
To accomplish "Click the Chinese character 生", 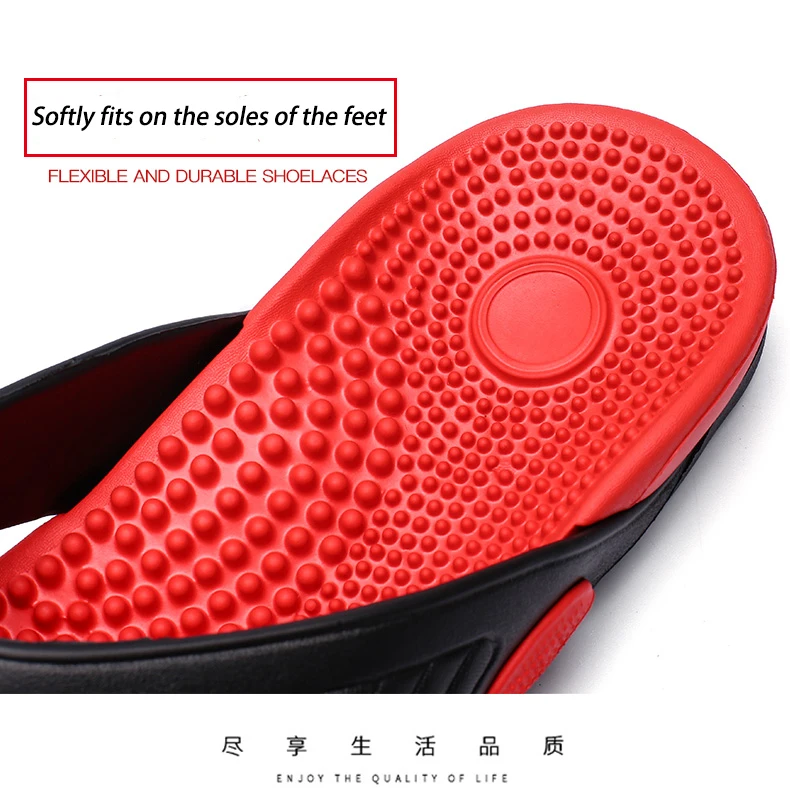I will pos(361,746).
